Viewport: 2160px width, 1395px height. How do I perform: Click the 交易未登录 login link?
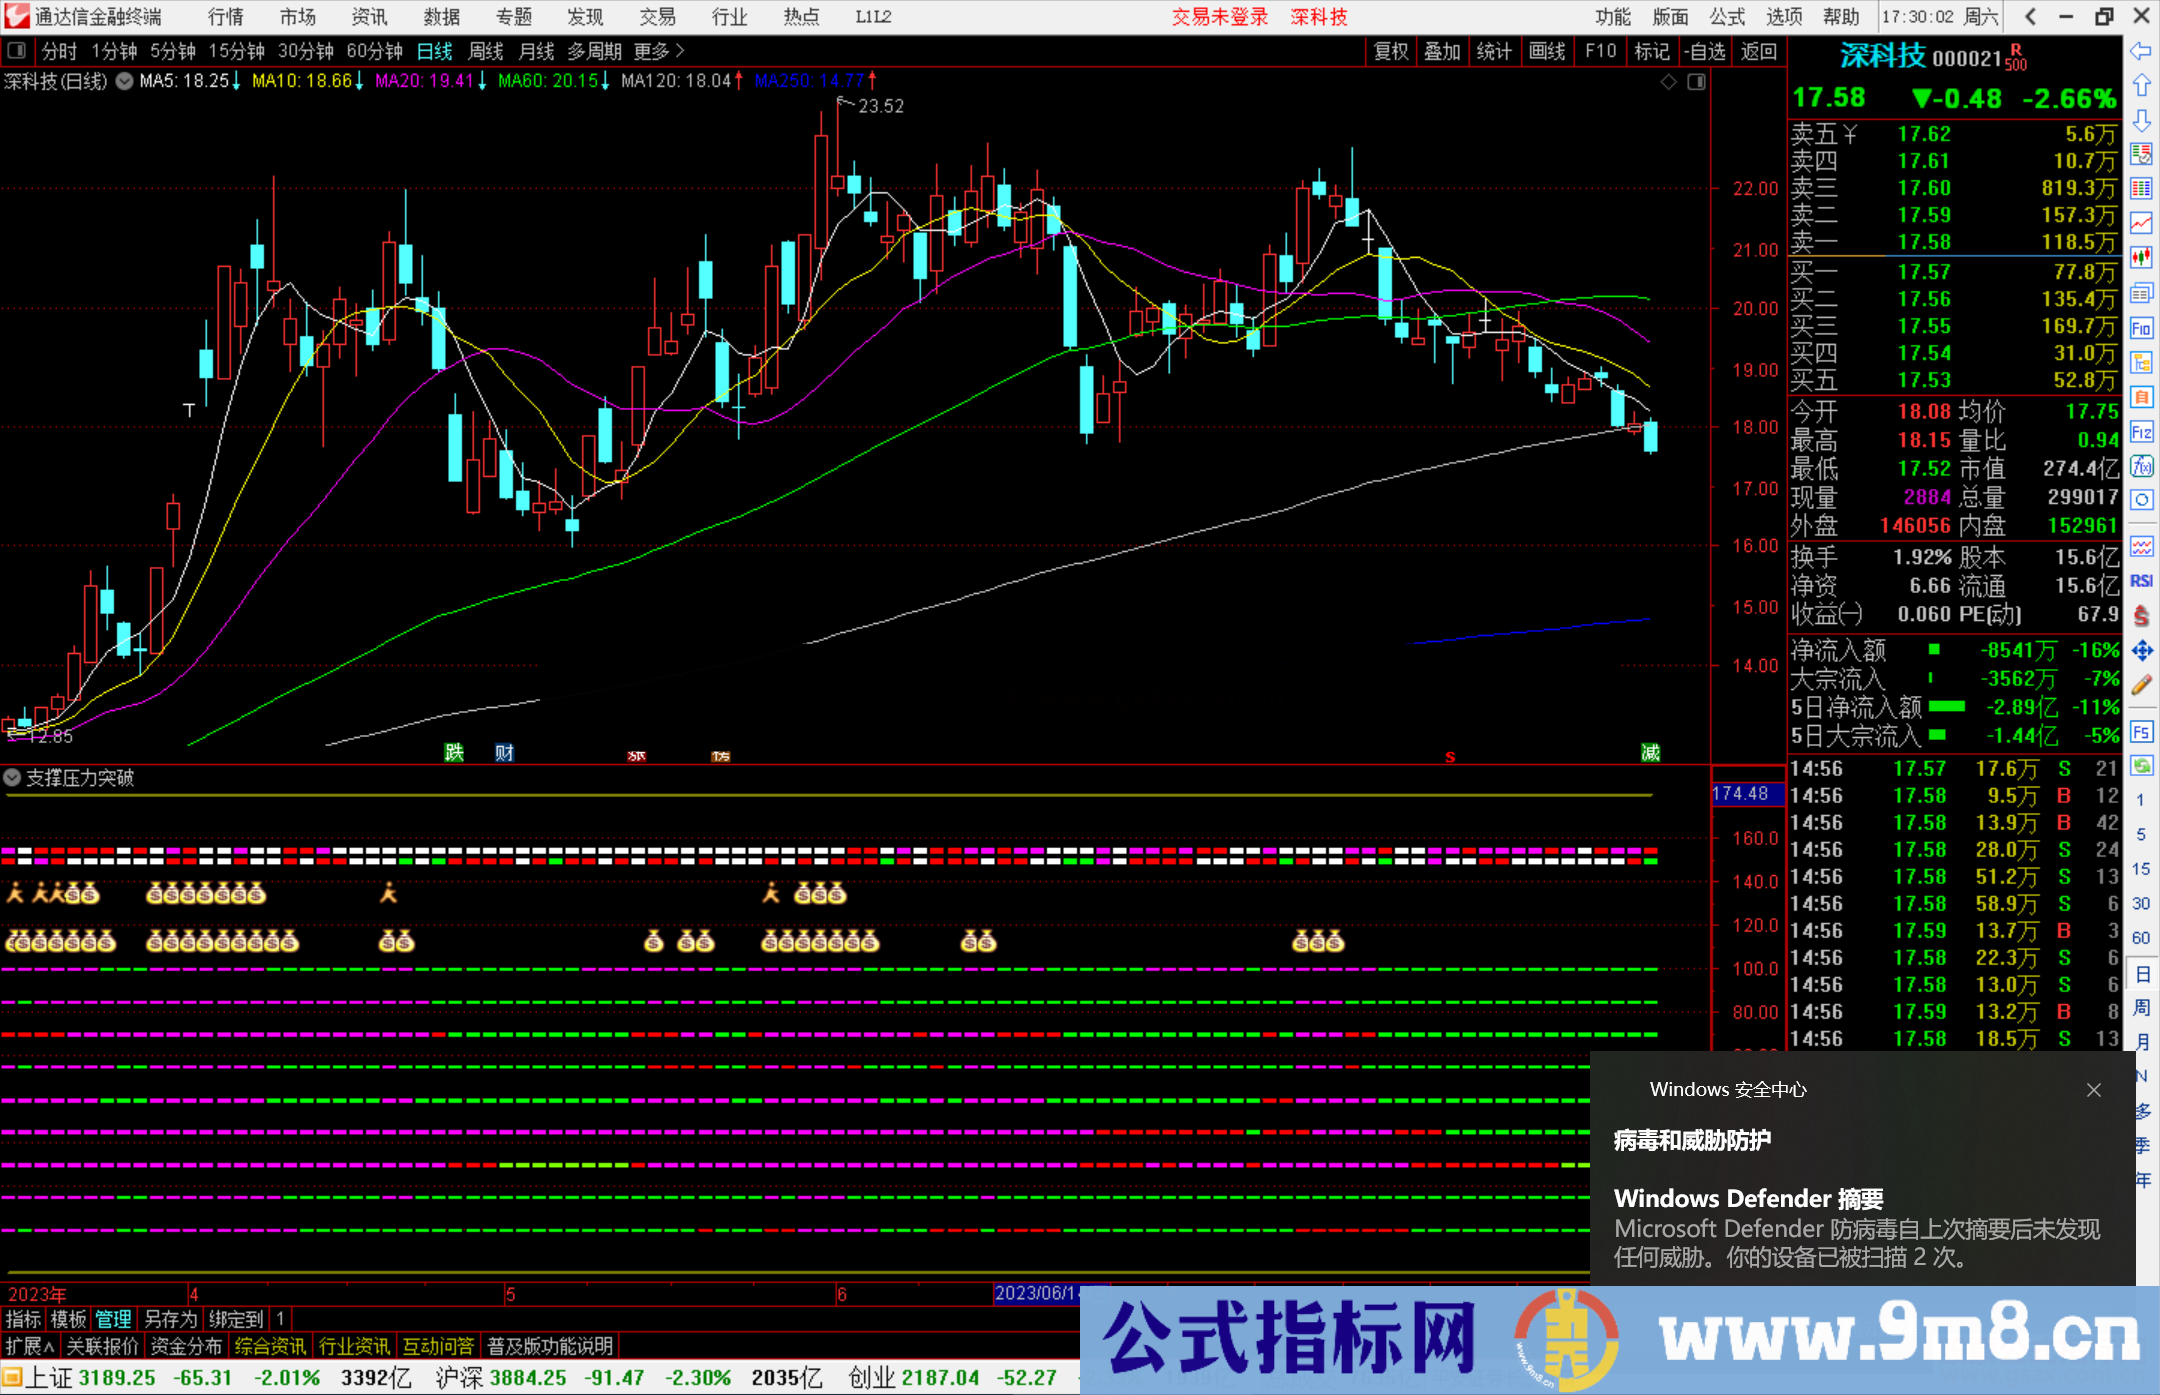click(1218, 17)
